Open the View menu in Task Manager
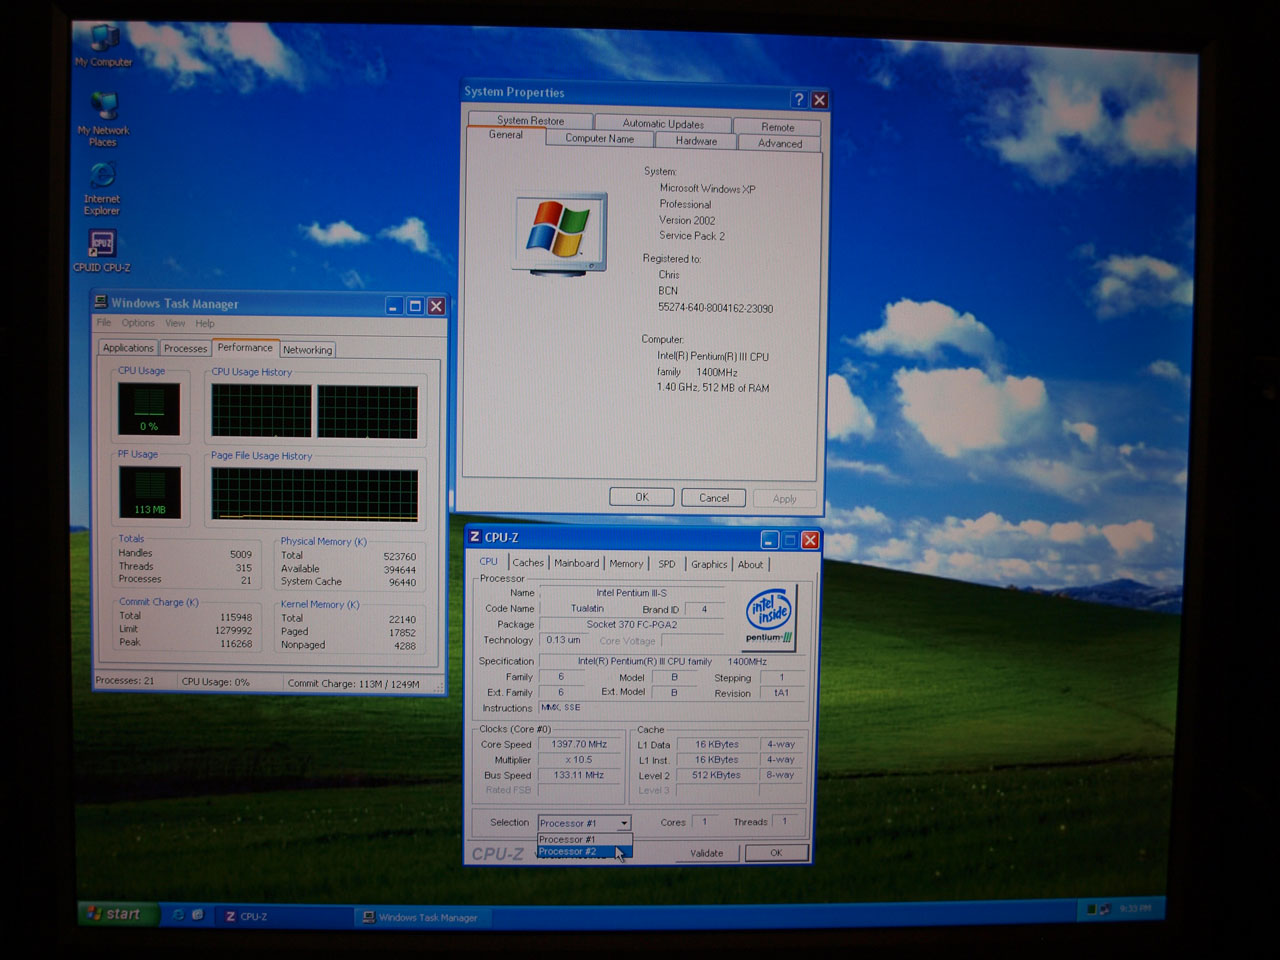 tap(175, 323)
